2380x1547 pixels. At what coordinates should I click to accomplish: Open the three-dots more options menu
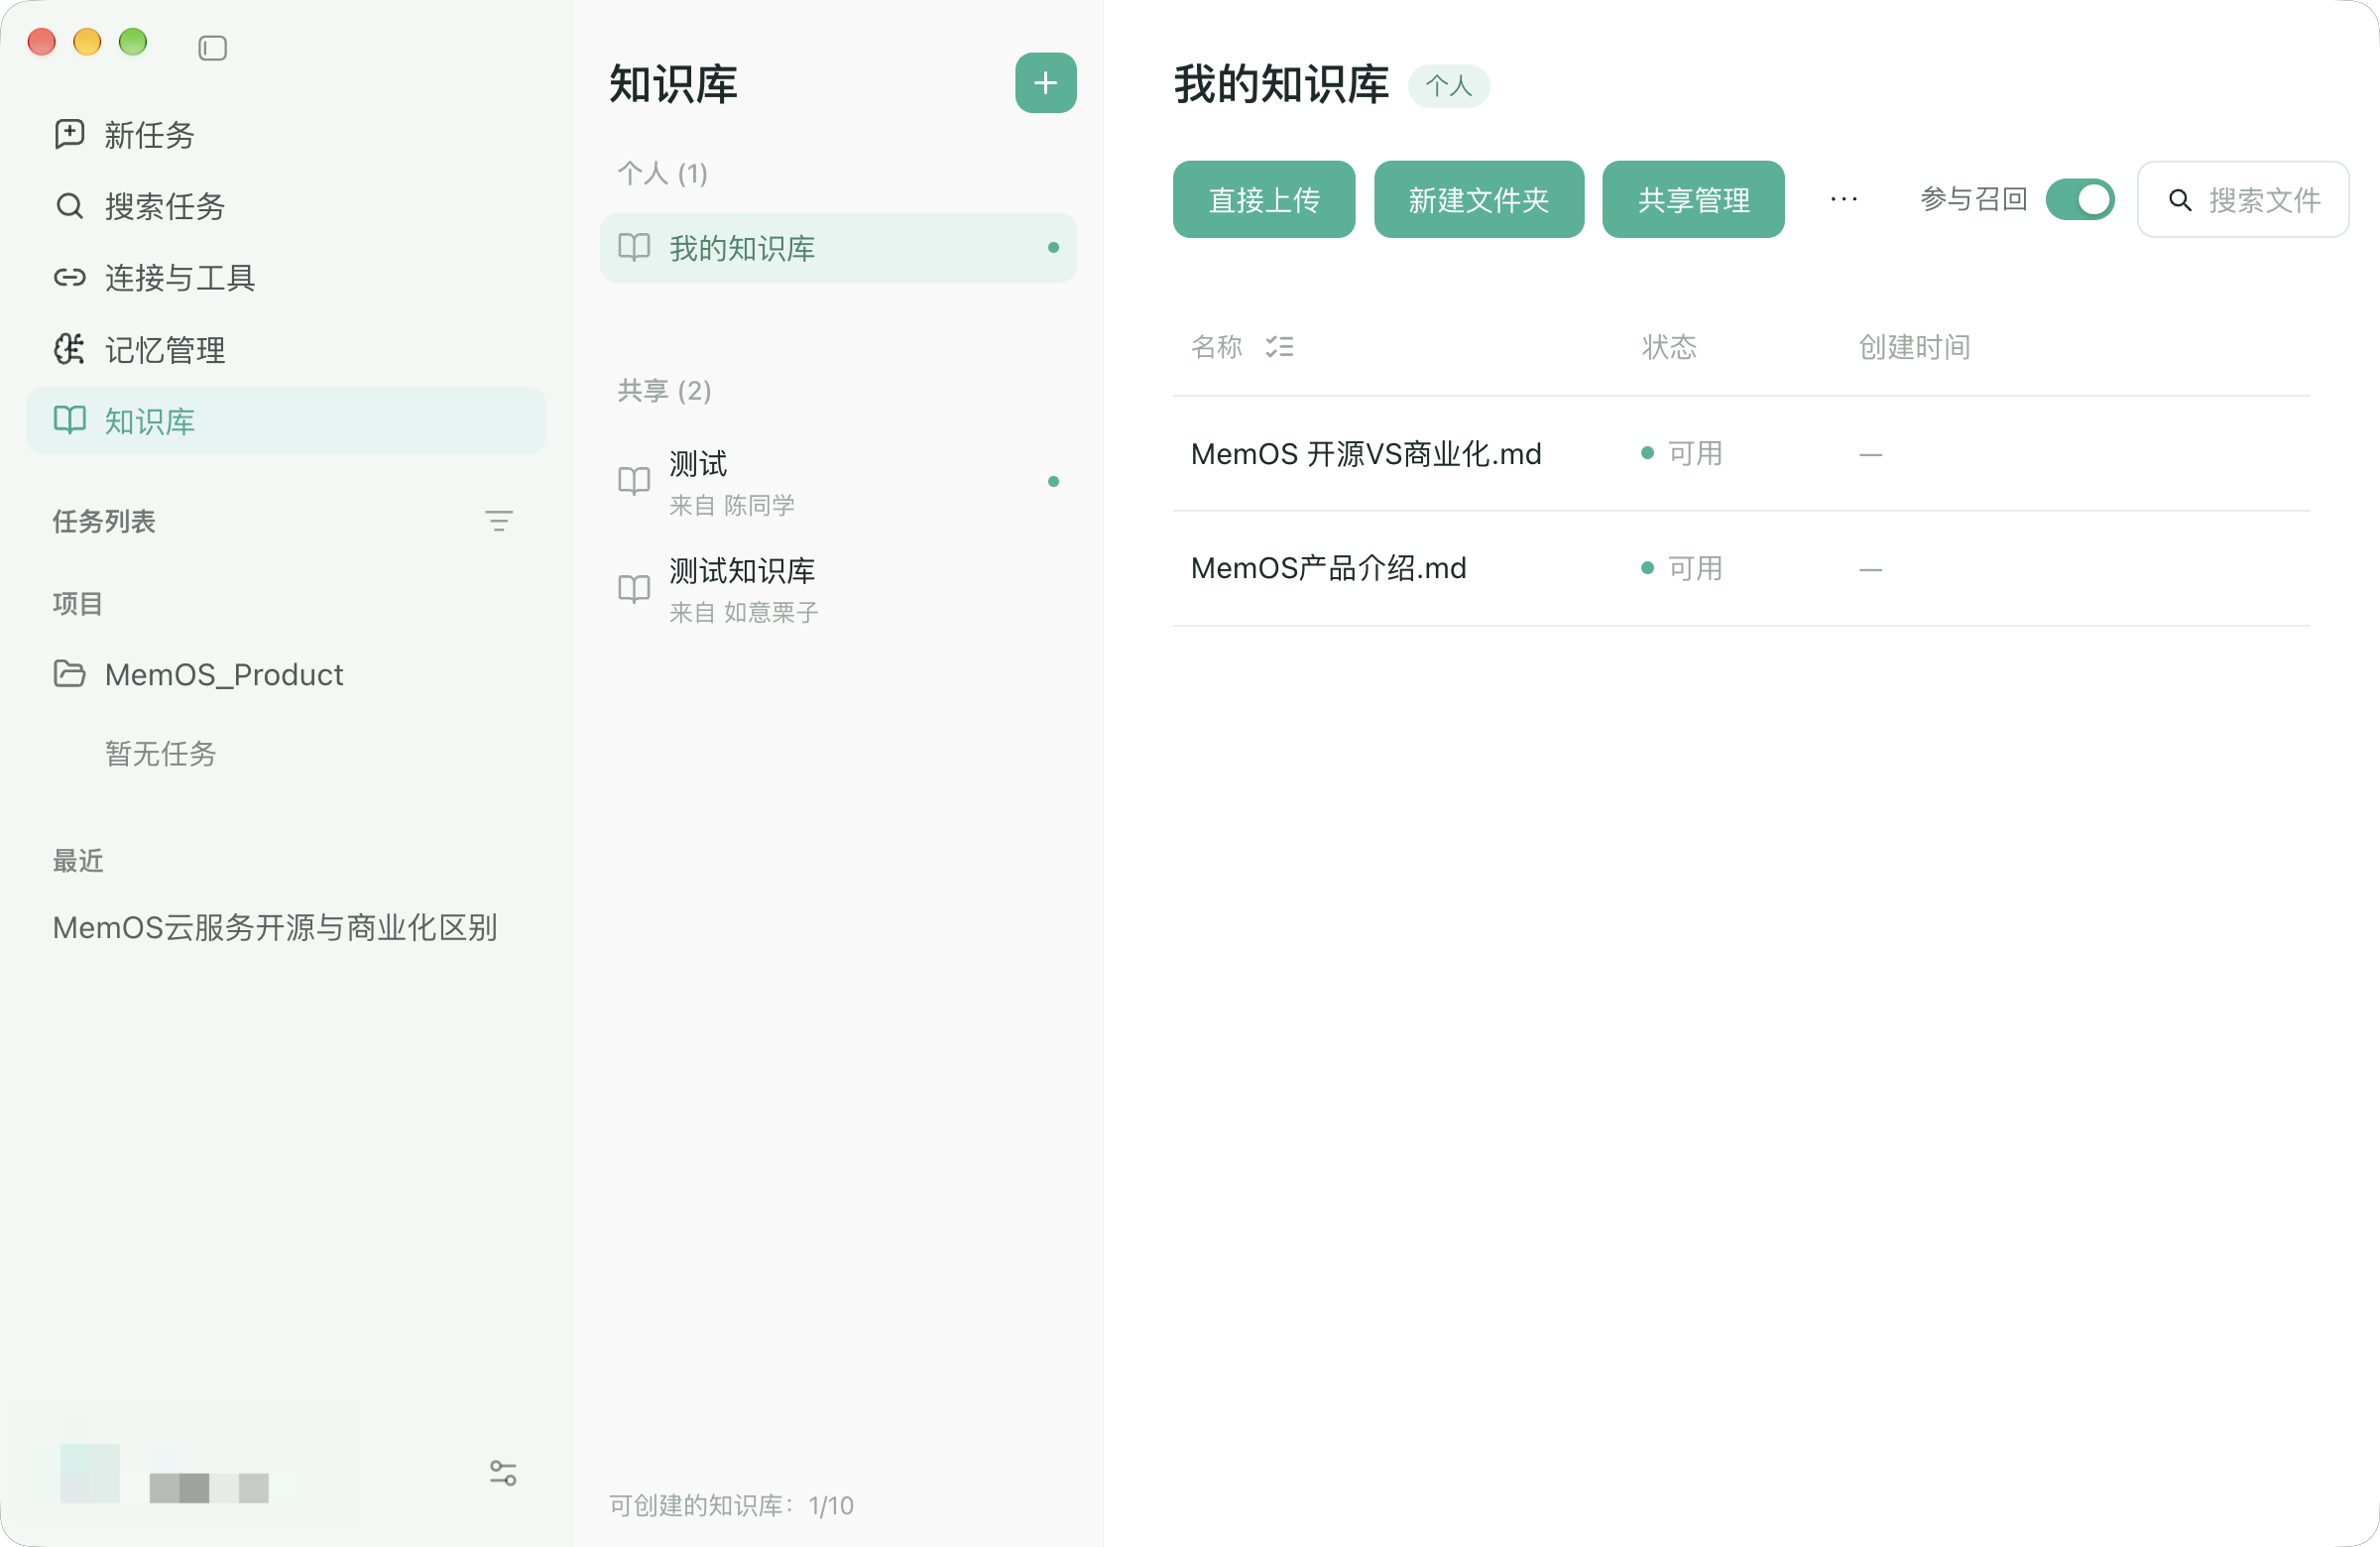pos(1843,200)
